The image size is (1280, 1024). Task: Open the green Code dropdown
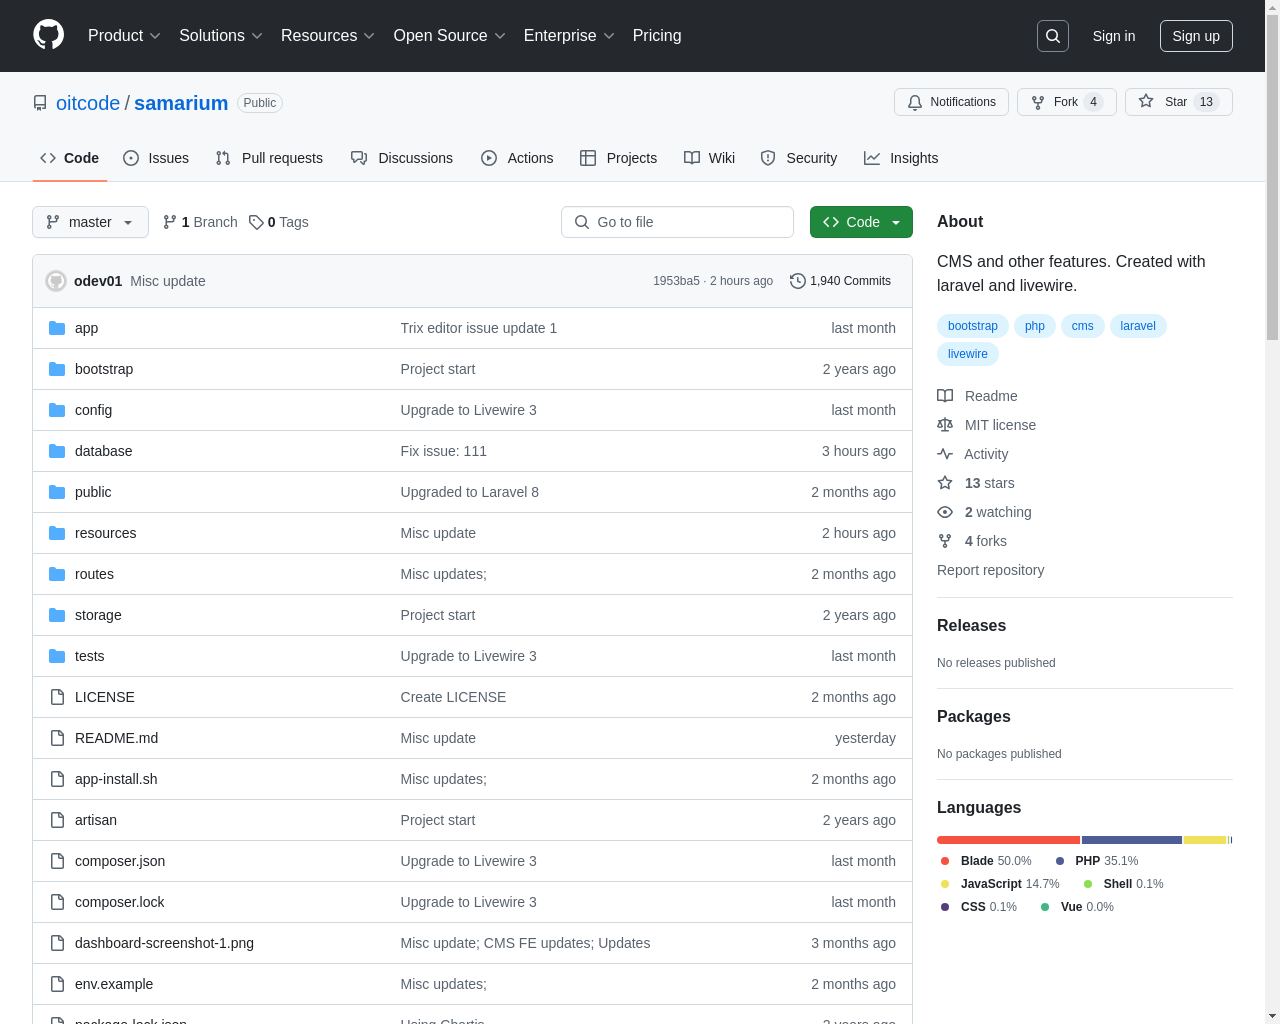pyautogui.click(x=861, y=222)
